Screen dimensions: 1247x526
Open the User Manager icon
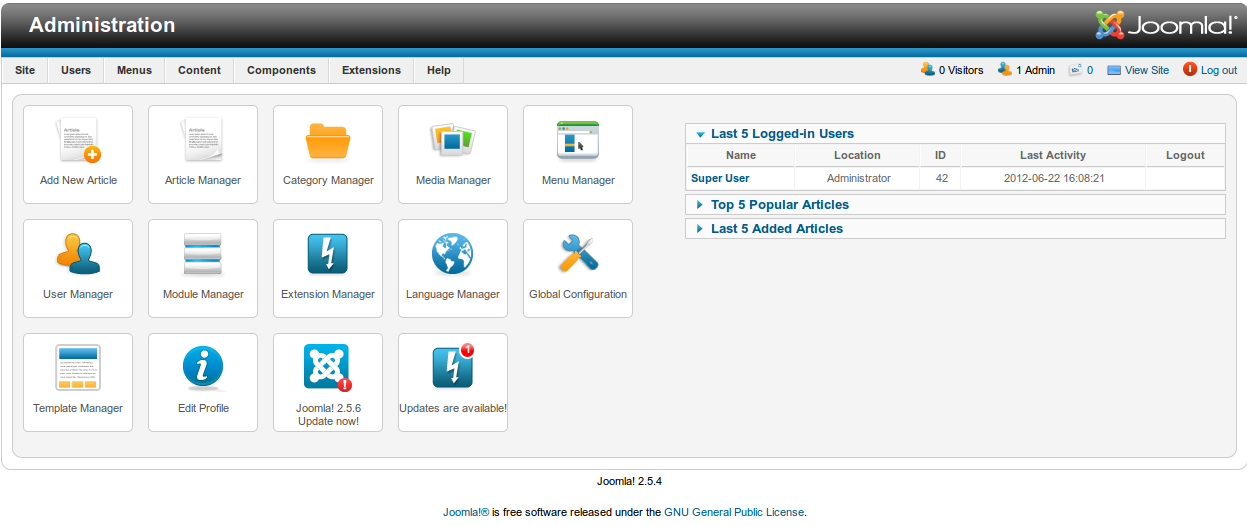[78, 254]
